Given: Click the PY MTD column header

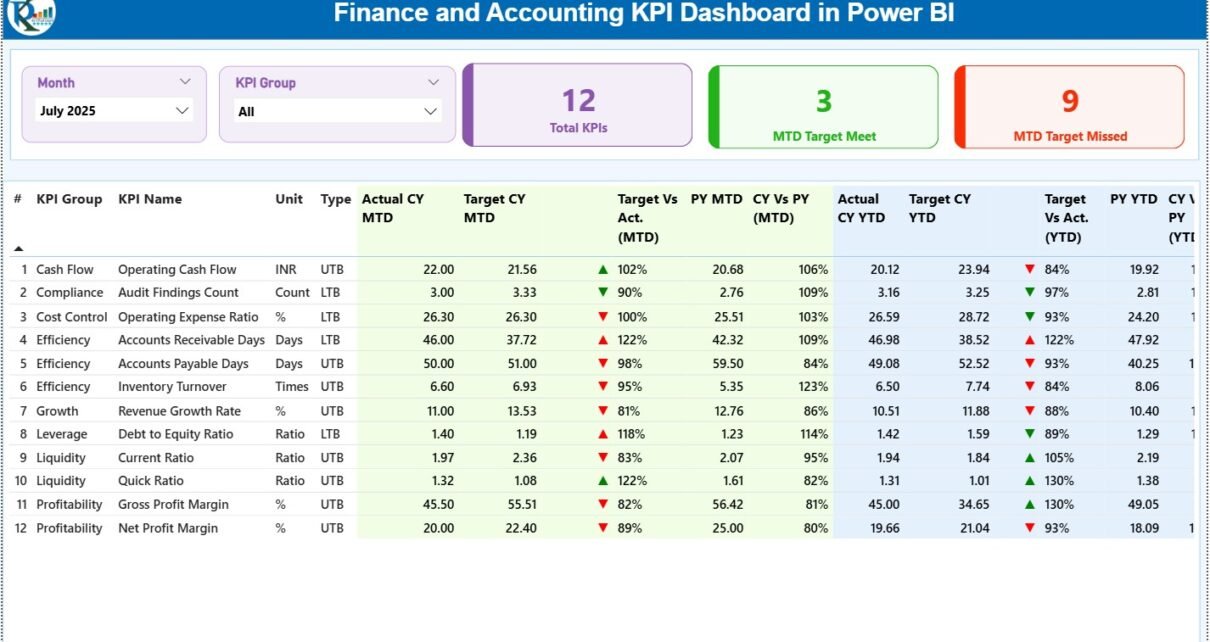Looking at the screenshot, I should click(716, 199).
